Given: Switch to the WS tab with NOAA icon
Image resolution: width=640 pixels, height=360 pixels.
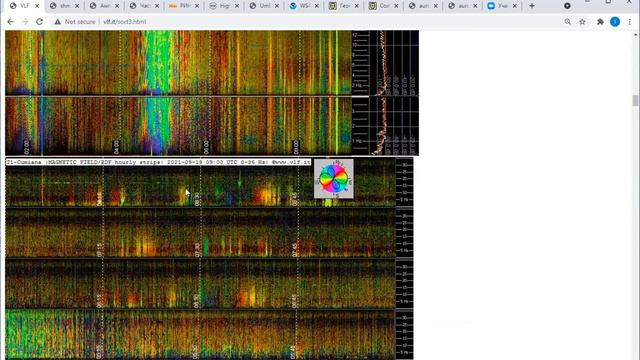Looking at the screenshot, I should pos(305,6).
